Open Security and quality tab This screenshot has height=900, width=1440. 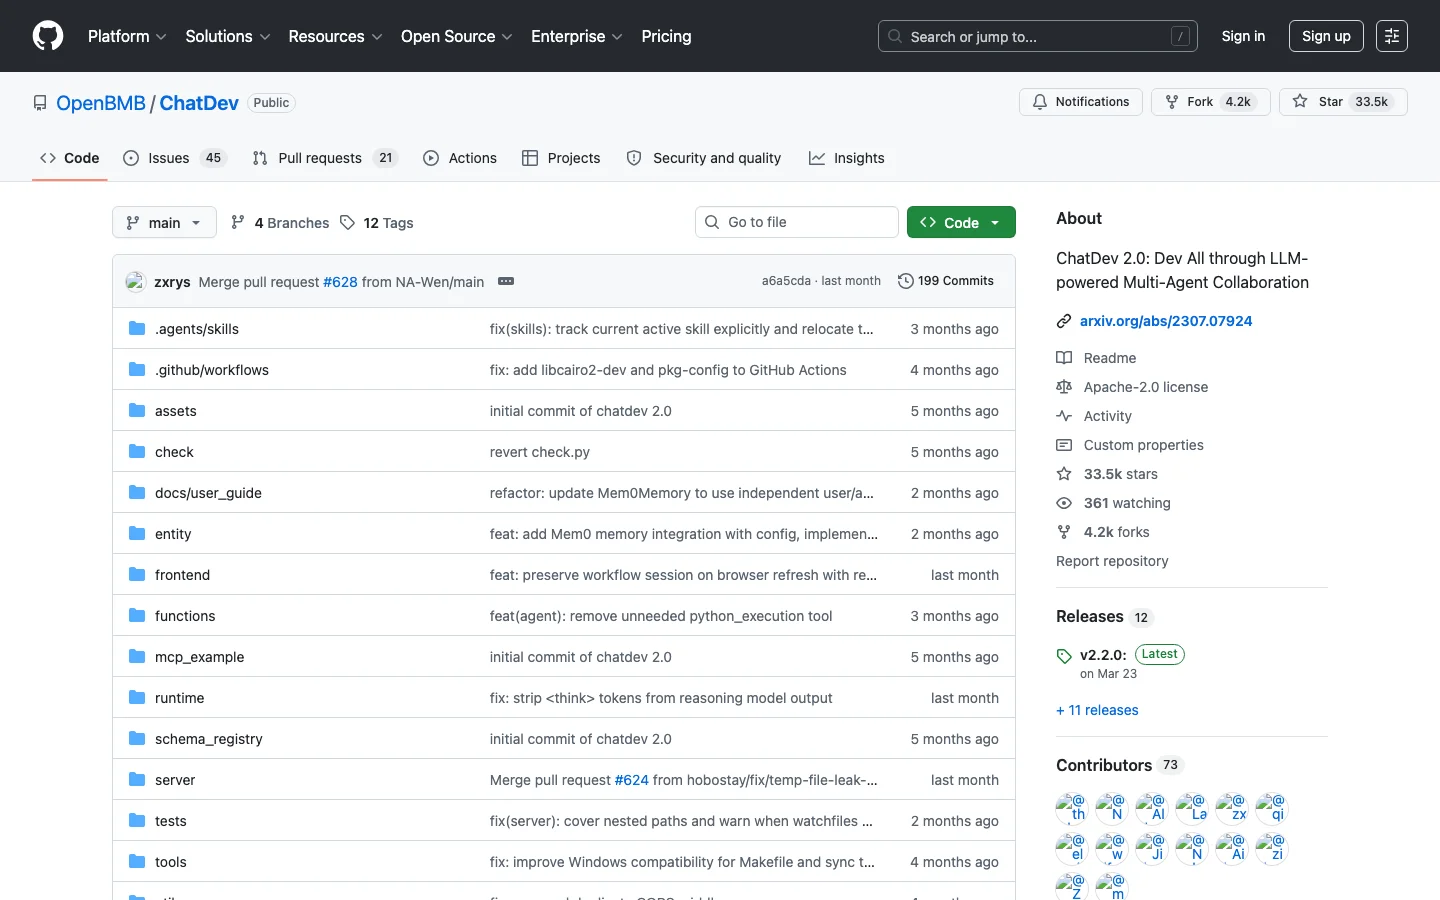pyautogui.click(x=704, y=158)
